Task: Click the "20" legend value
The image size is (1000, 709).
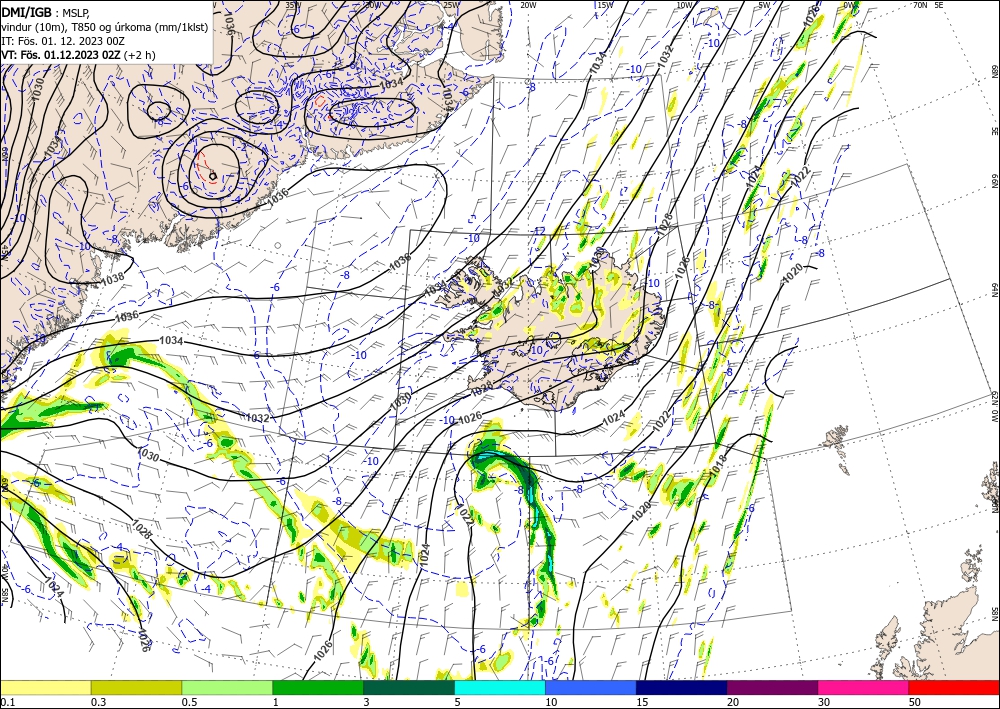Action: (x=733, y=702)
